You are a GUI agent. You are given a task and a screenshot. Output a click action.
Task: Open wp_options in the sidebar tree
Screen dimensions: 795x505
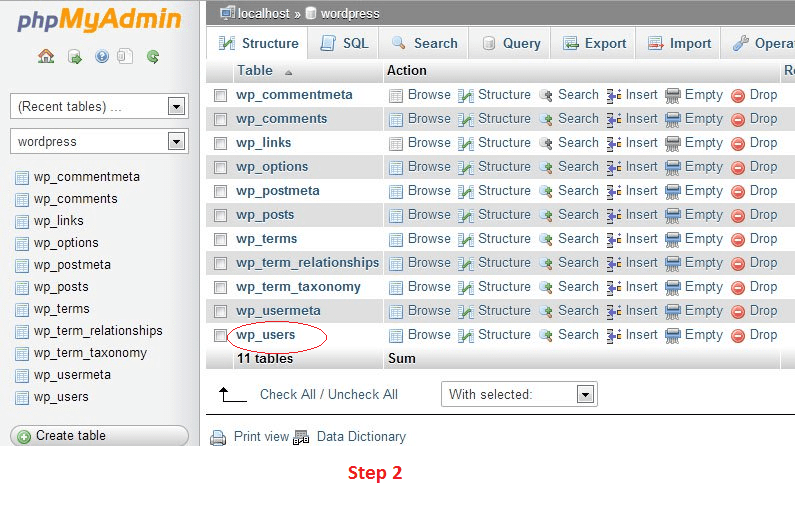(66, 243)
